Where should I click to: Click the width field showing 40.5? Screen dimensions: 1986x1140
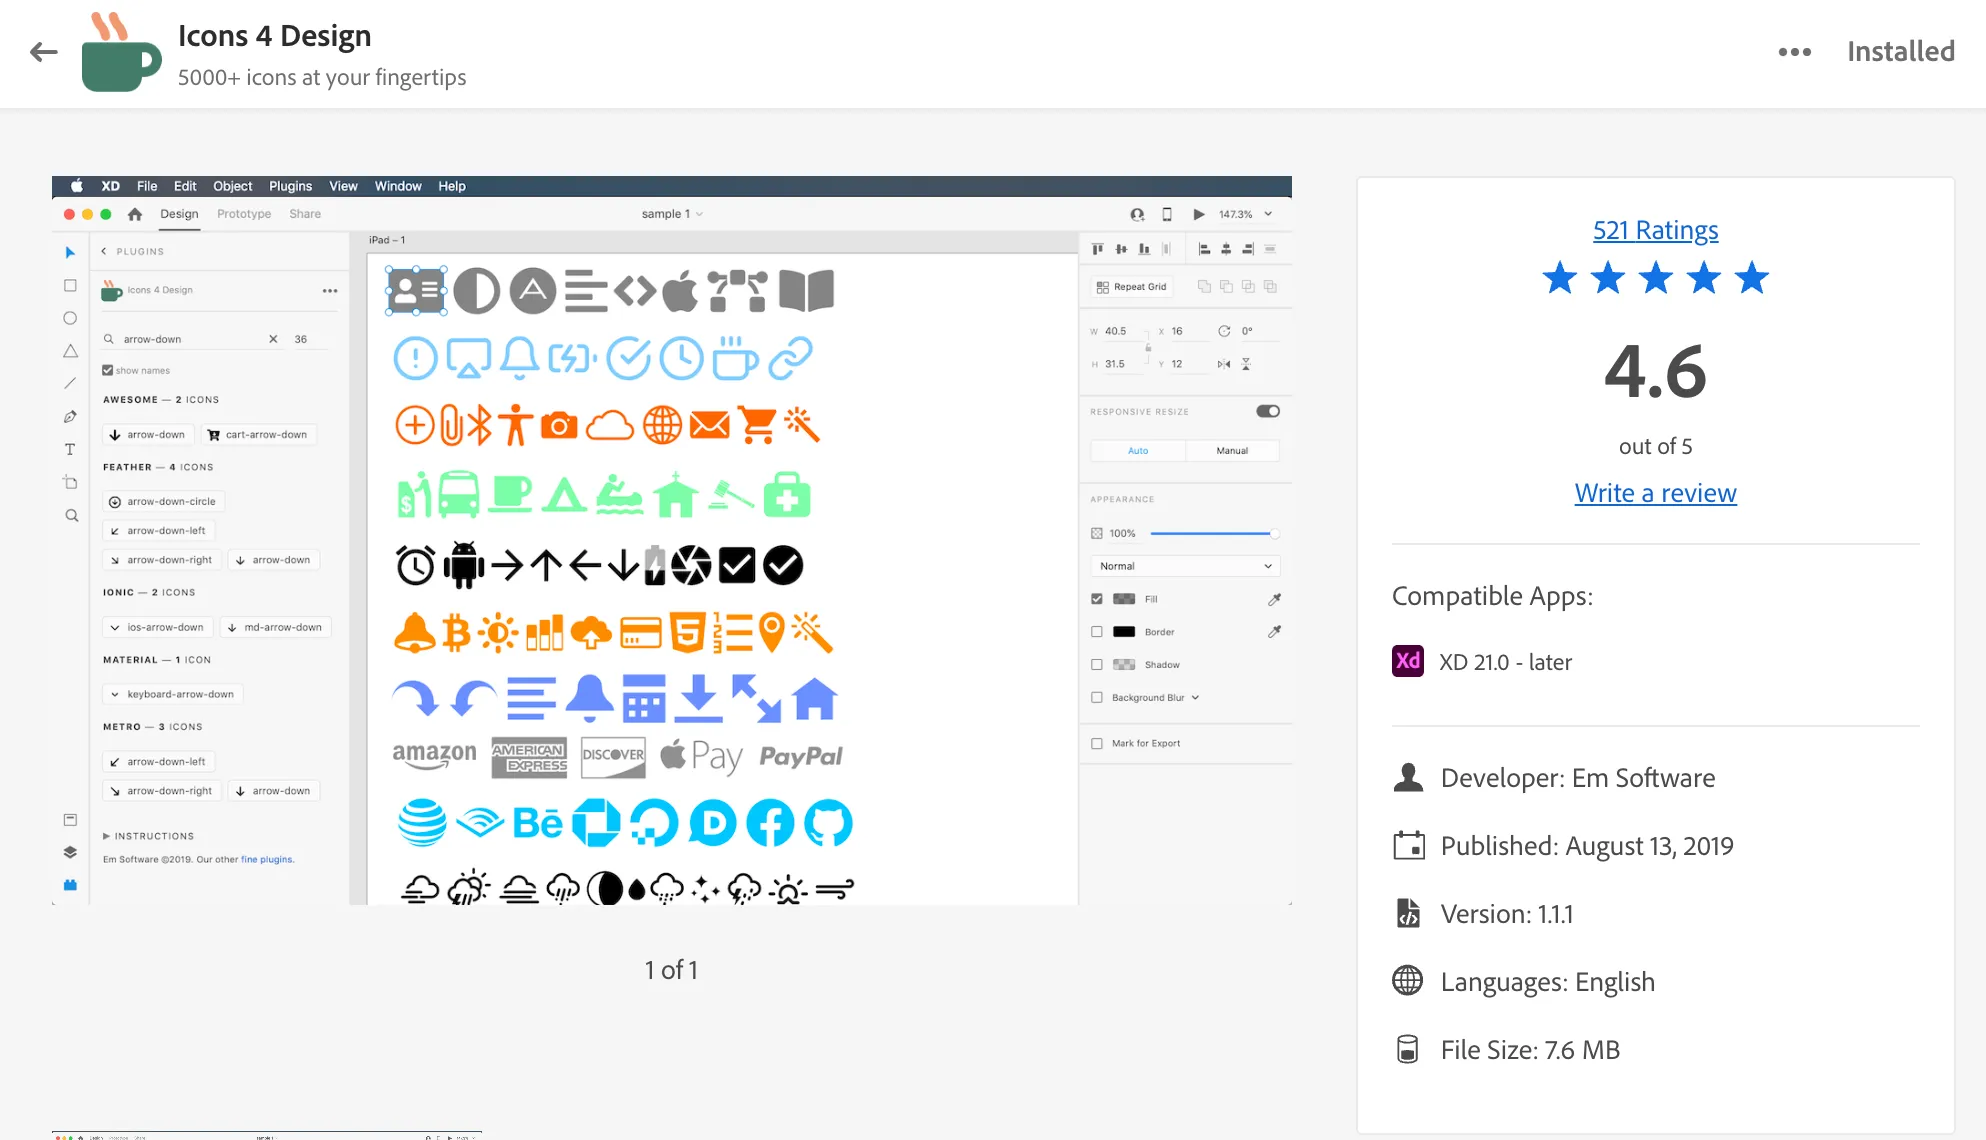point(1120,331)
